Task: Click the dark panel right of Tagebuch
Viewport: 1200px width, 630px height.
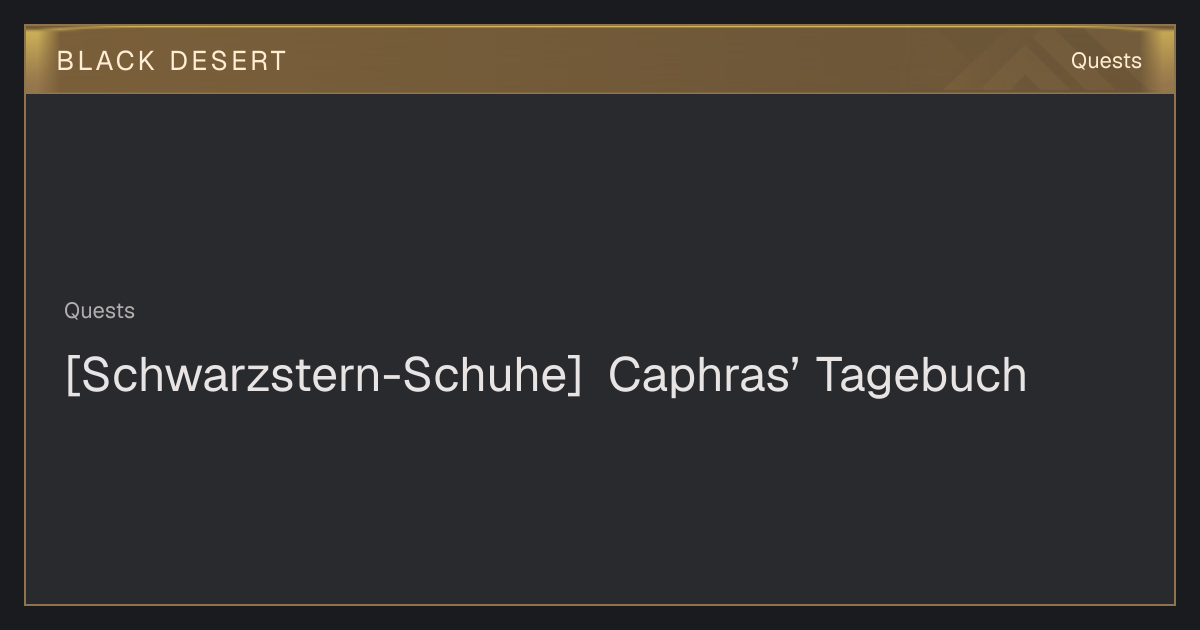Action: click(x=1100, y=375)
